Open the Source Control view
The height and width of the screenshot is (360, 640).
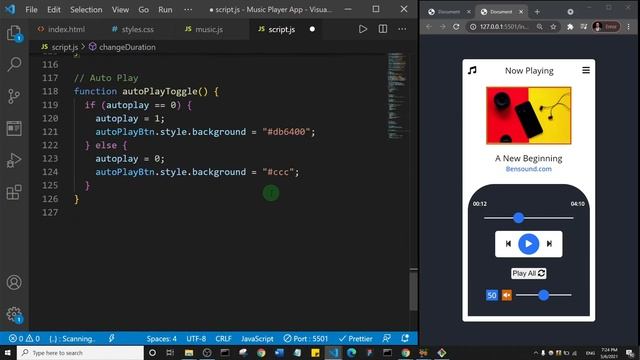tap(14, 96)
